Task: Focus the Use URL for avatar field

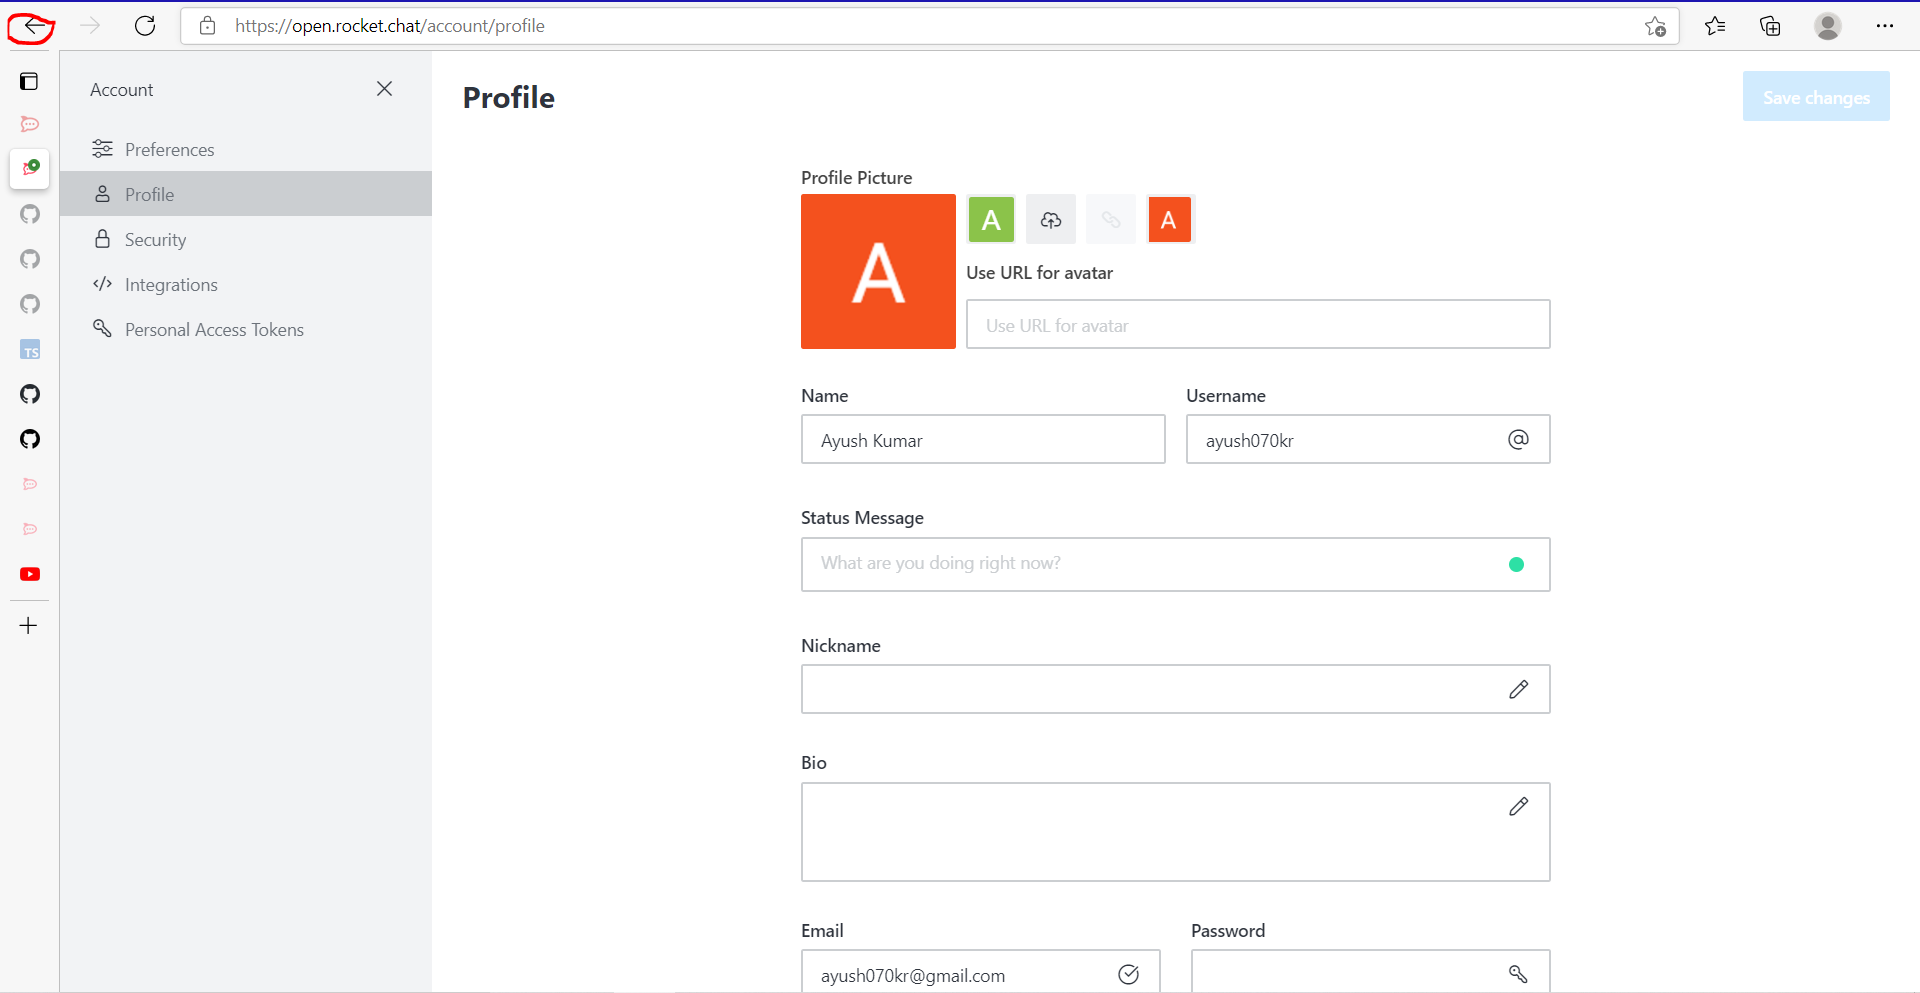Action: tap(1258, 325)
